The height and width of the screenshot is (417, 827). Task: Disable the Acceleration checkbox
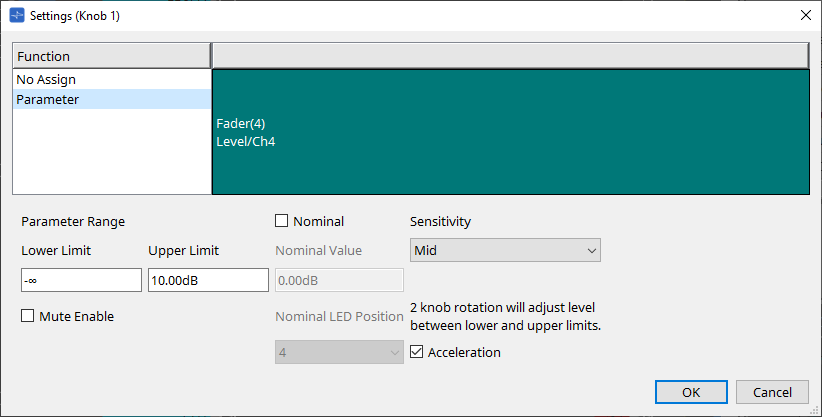418,352
